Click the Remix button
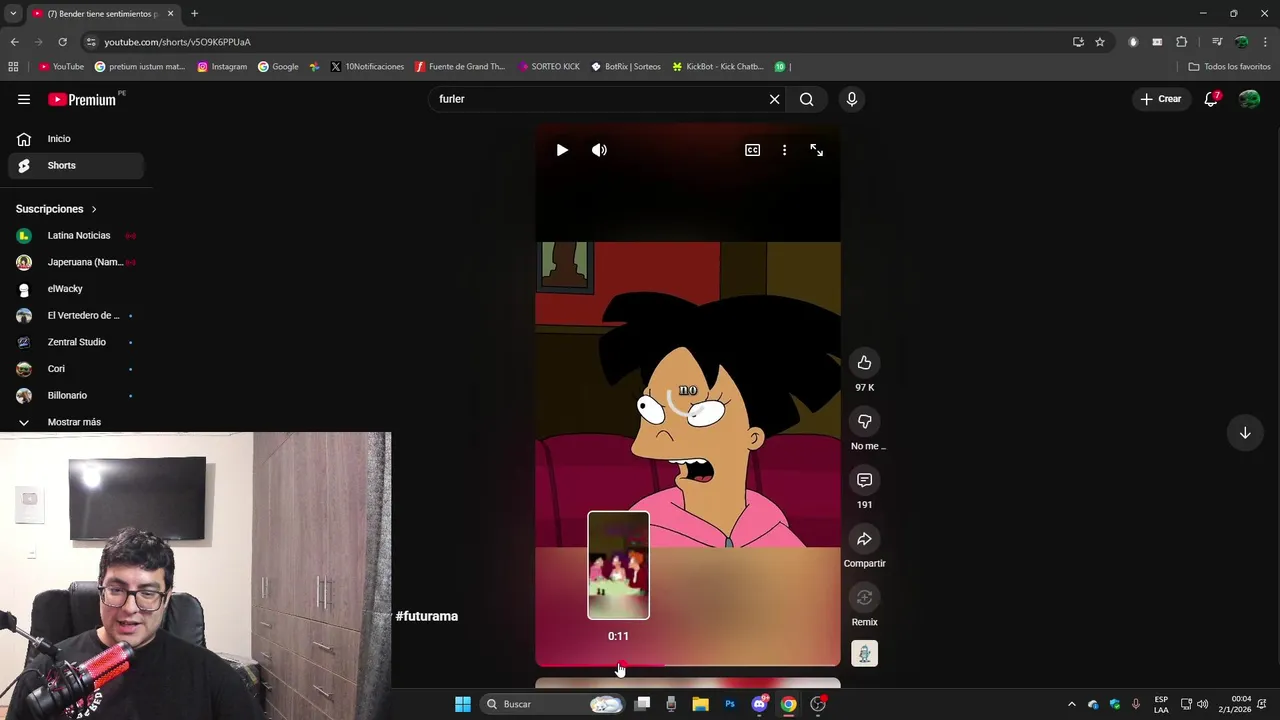 [864, 598]
